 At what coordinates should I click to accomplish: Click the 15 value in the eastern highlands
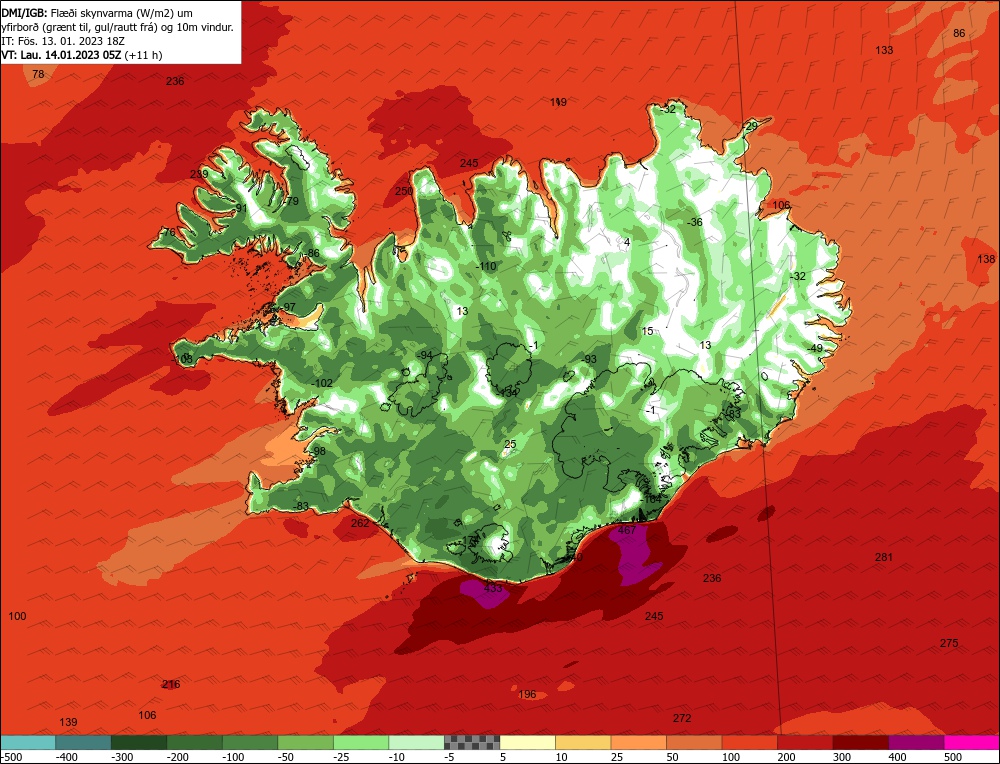(647, 331)
